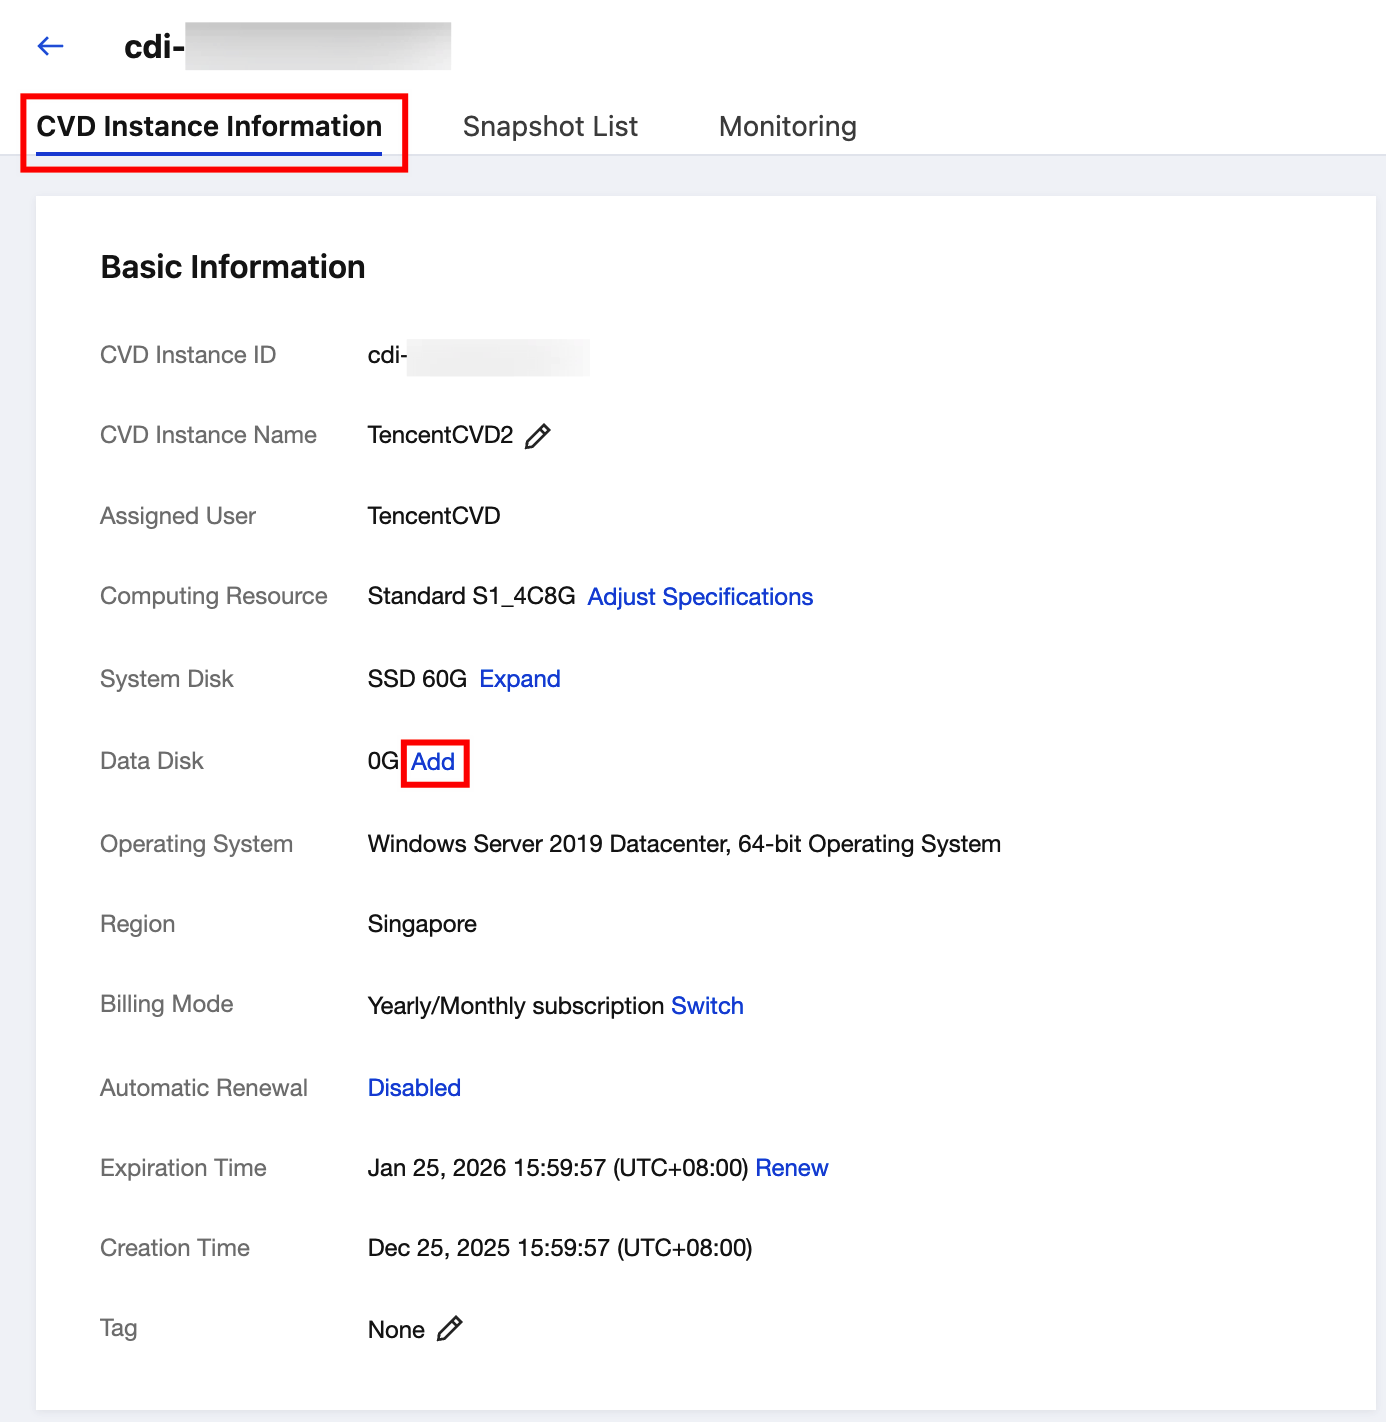This screenshot has height=1422, width=1386.
Task: Edit Tag with pencil icon
Action: click(450, 1329)
